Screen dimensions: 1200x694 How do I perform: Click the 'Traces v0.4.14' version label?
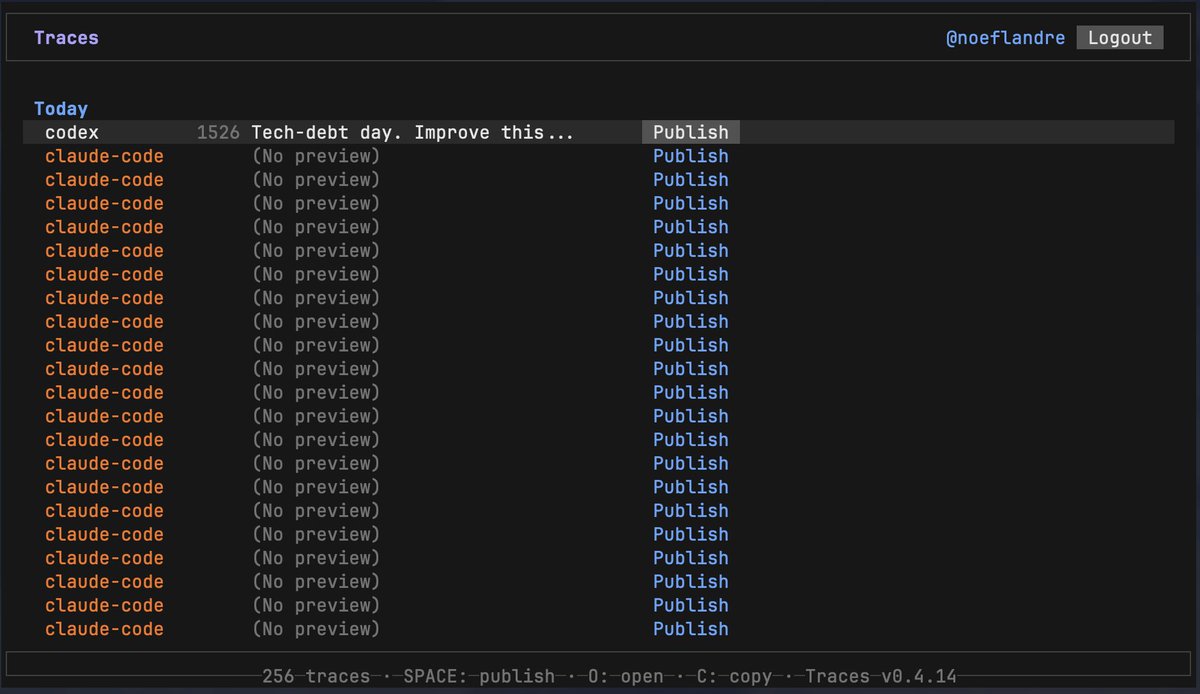click(x=881, y=676)
